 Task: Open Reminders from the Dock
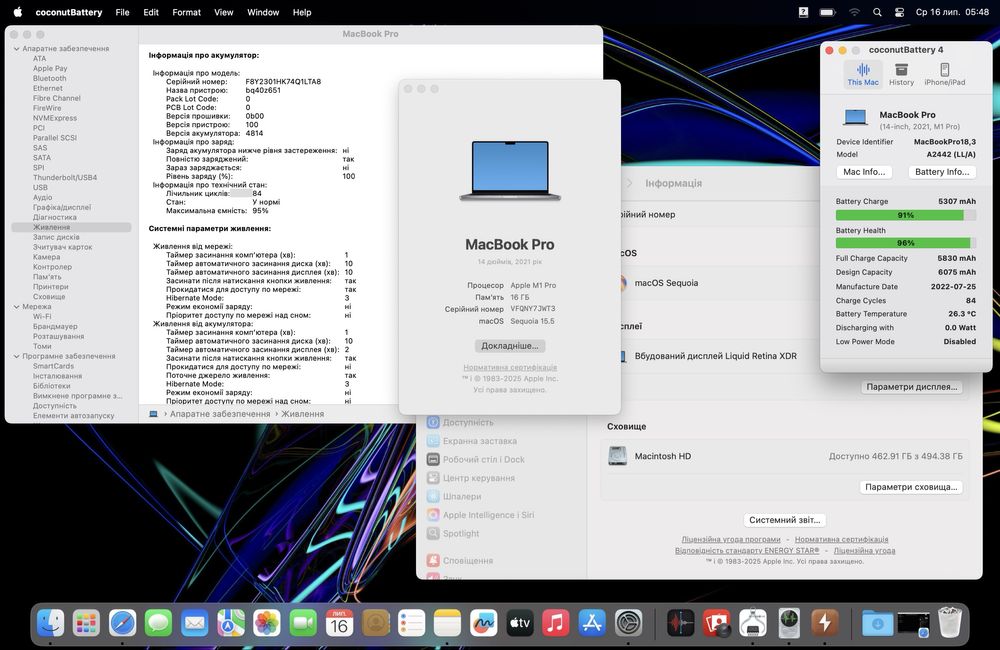click(x=411, y=623)
